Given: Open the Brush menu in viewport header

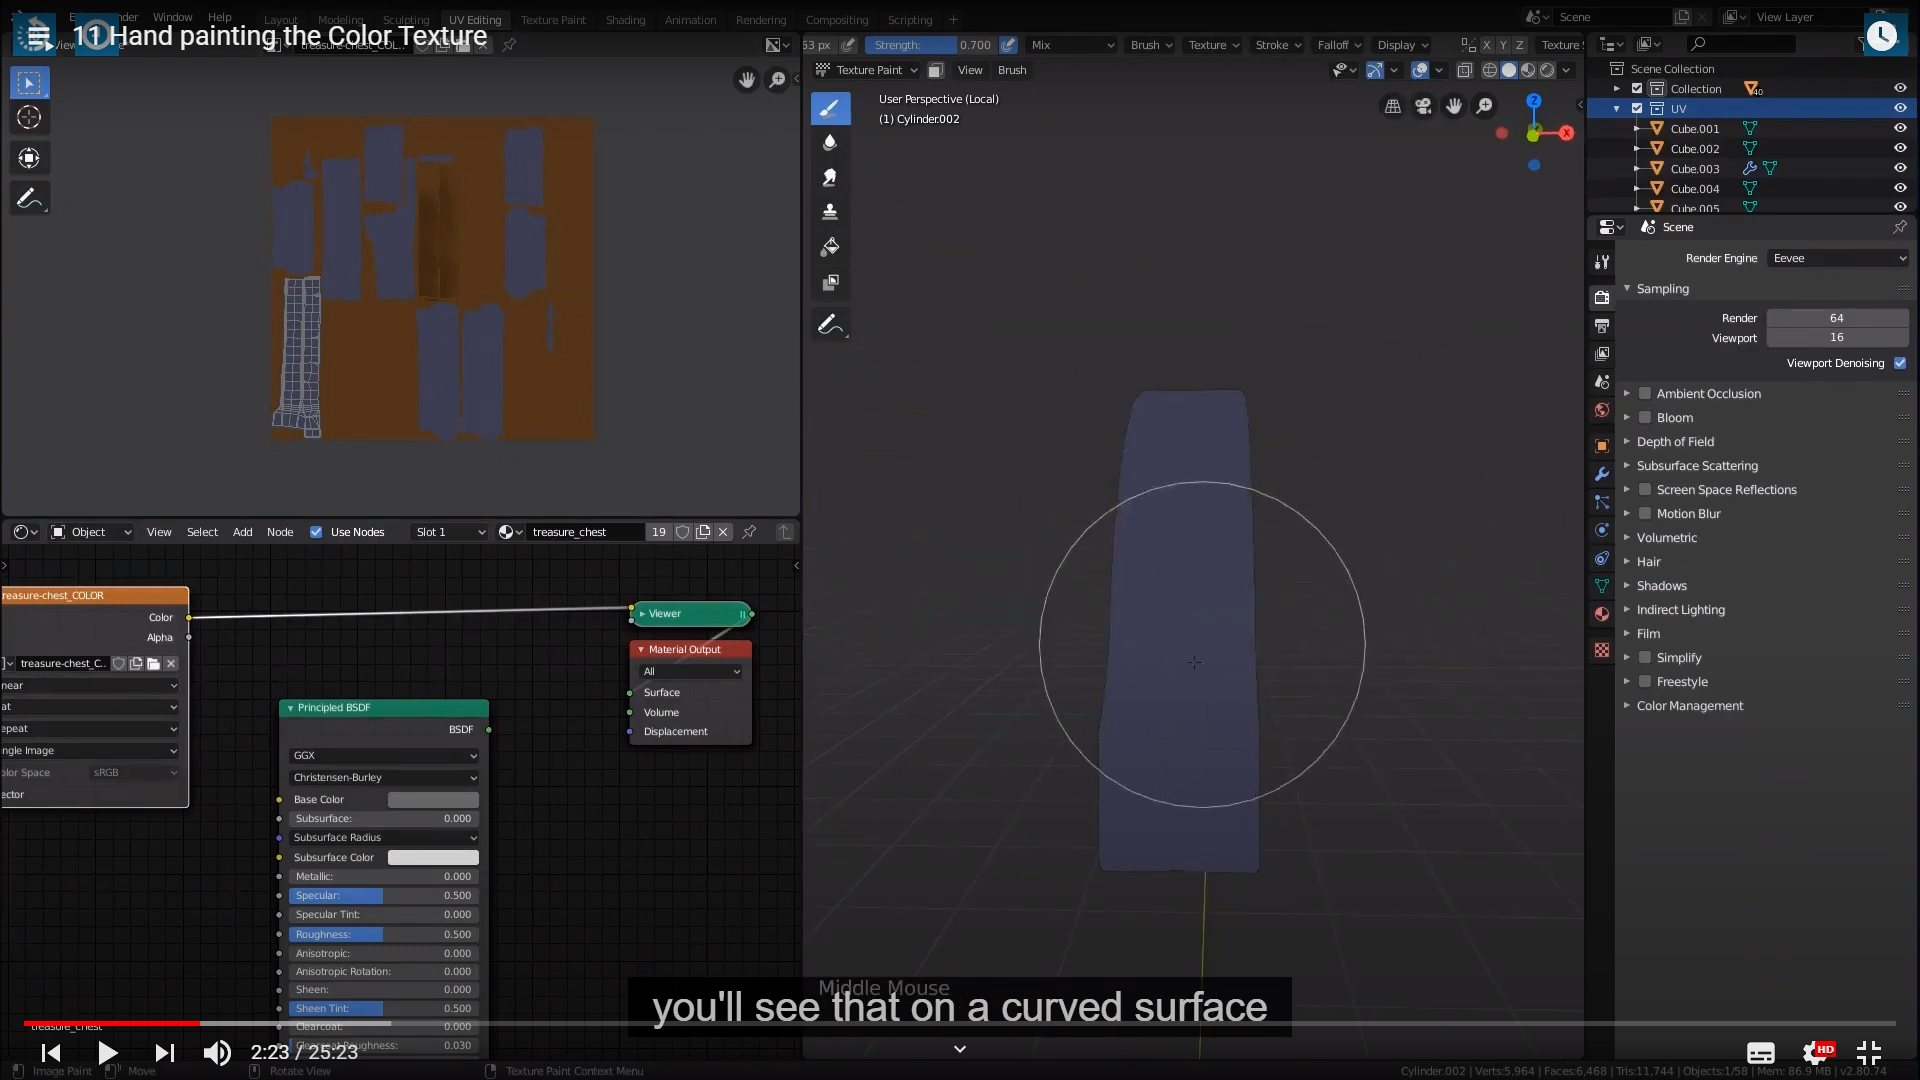Looking at the screenshot, I should tap(1012, 70).
